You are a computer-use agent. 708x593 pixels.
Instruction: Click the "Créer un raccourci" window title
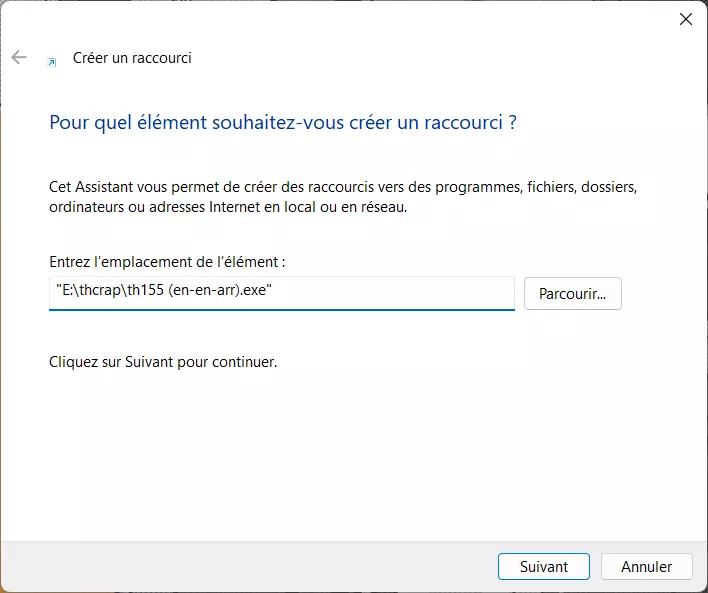132,58
